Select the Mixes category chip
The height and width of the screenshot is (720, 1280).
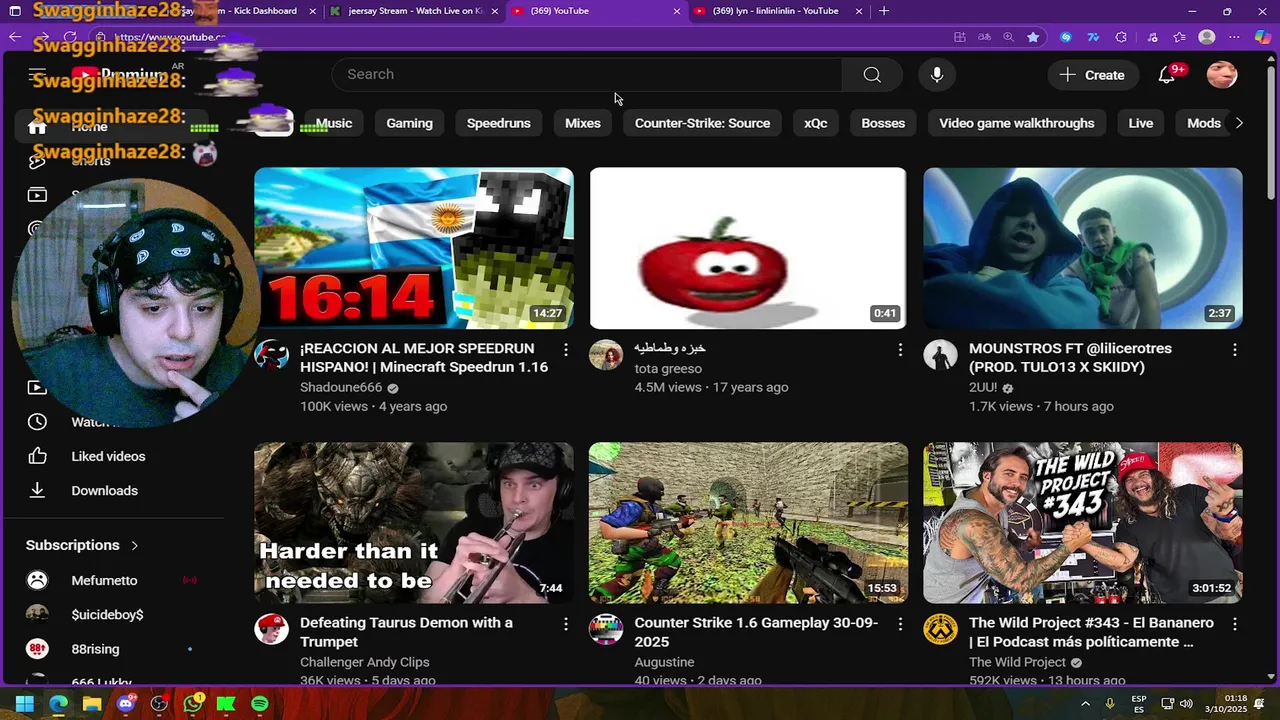pyautogui.click(x=583, y=123)
